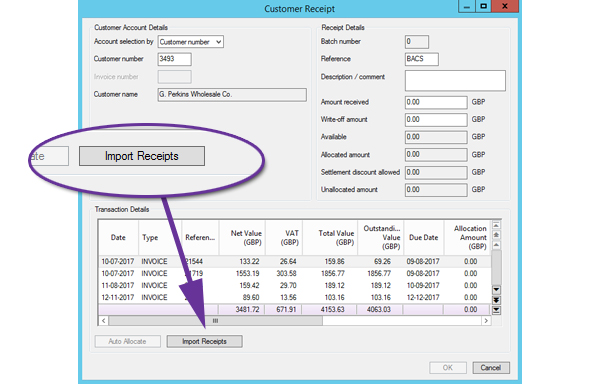
Task: Click the Settlement discount allowed field
Action: (436, 172)
